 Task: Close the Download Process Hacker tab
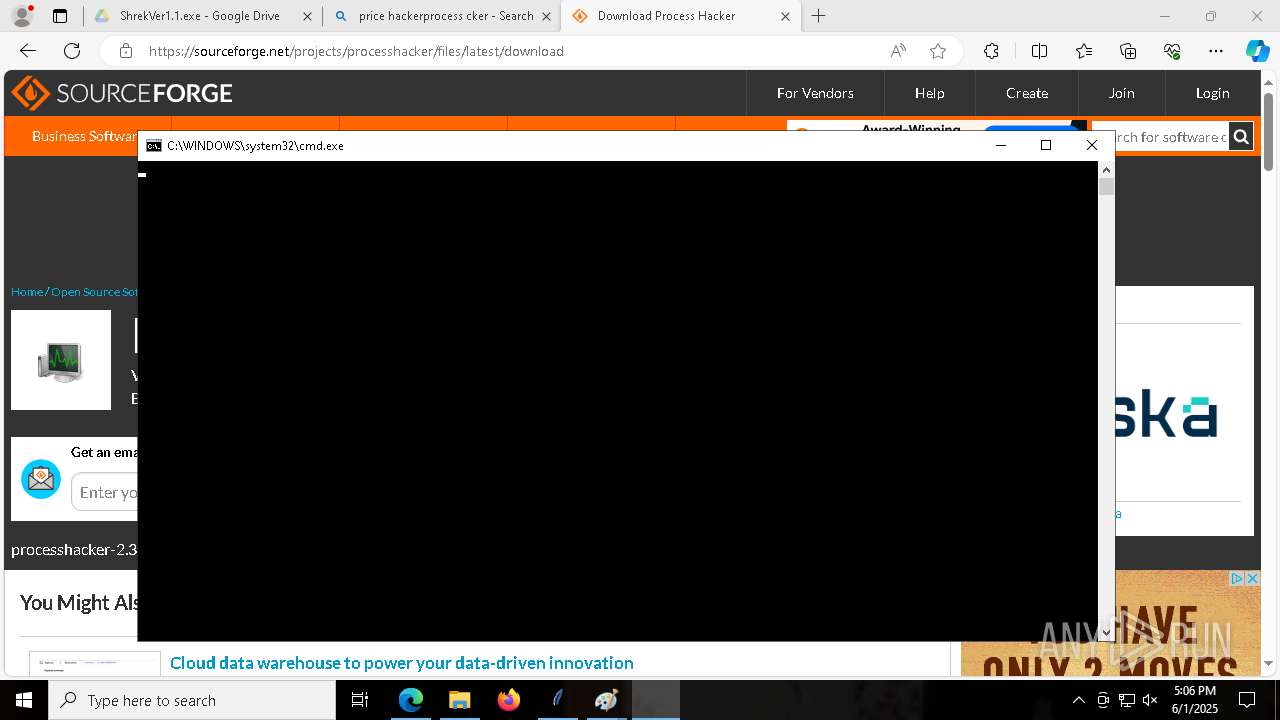[x=785, y=16]
